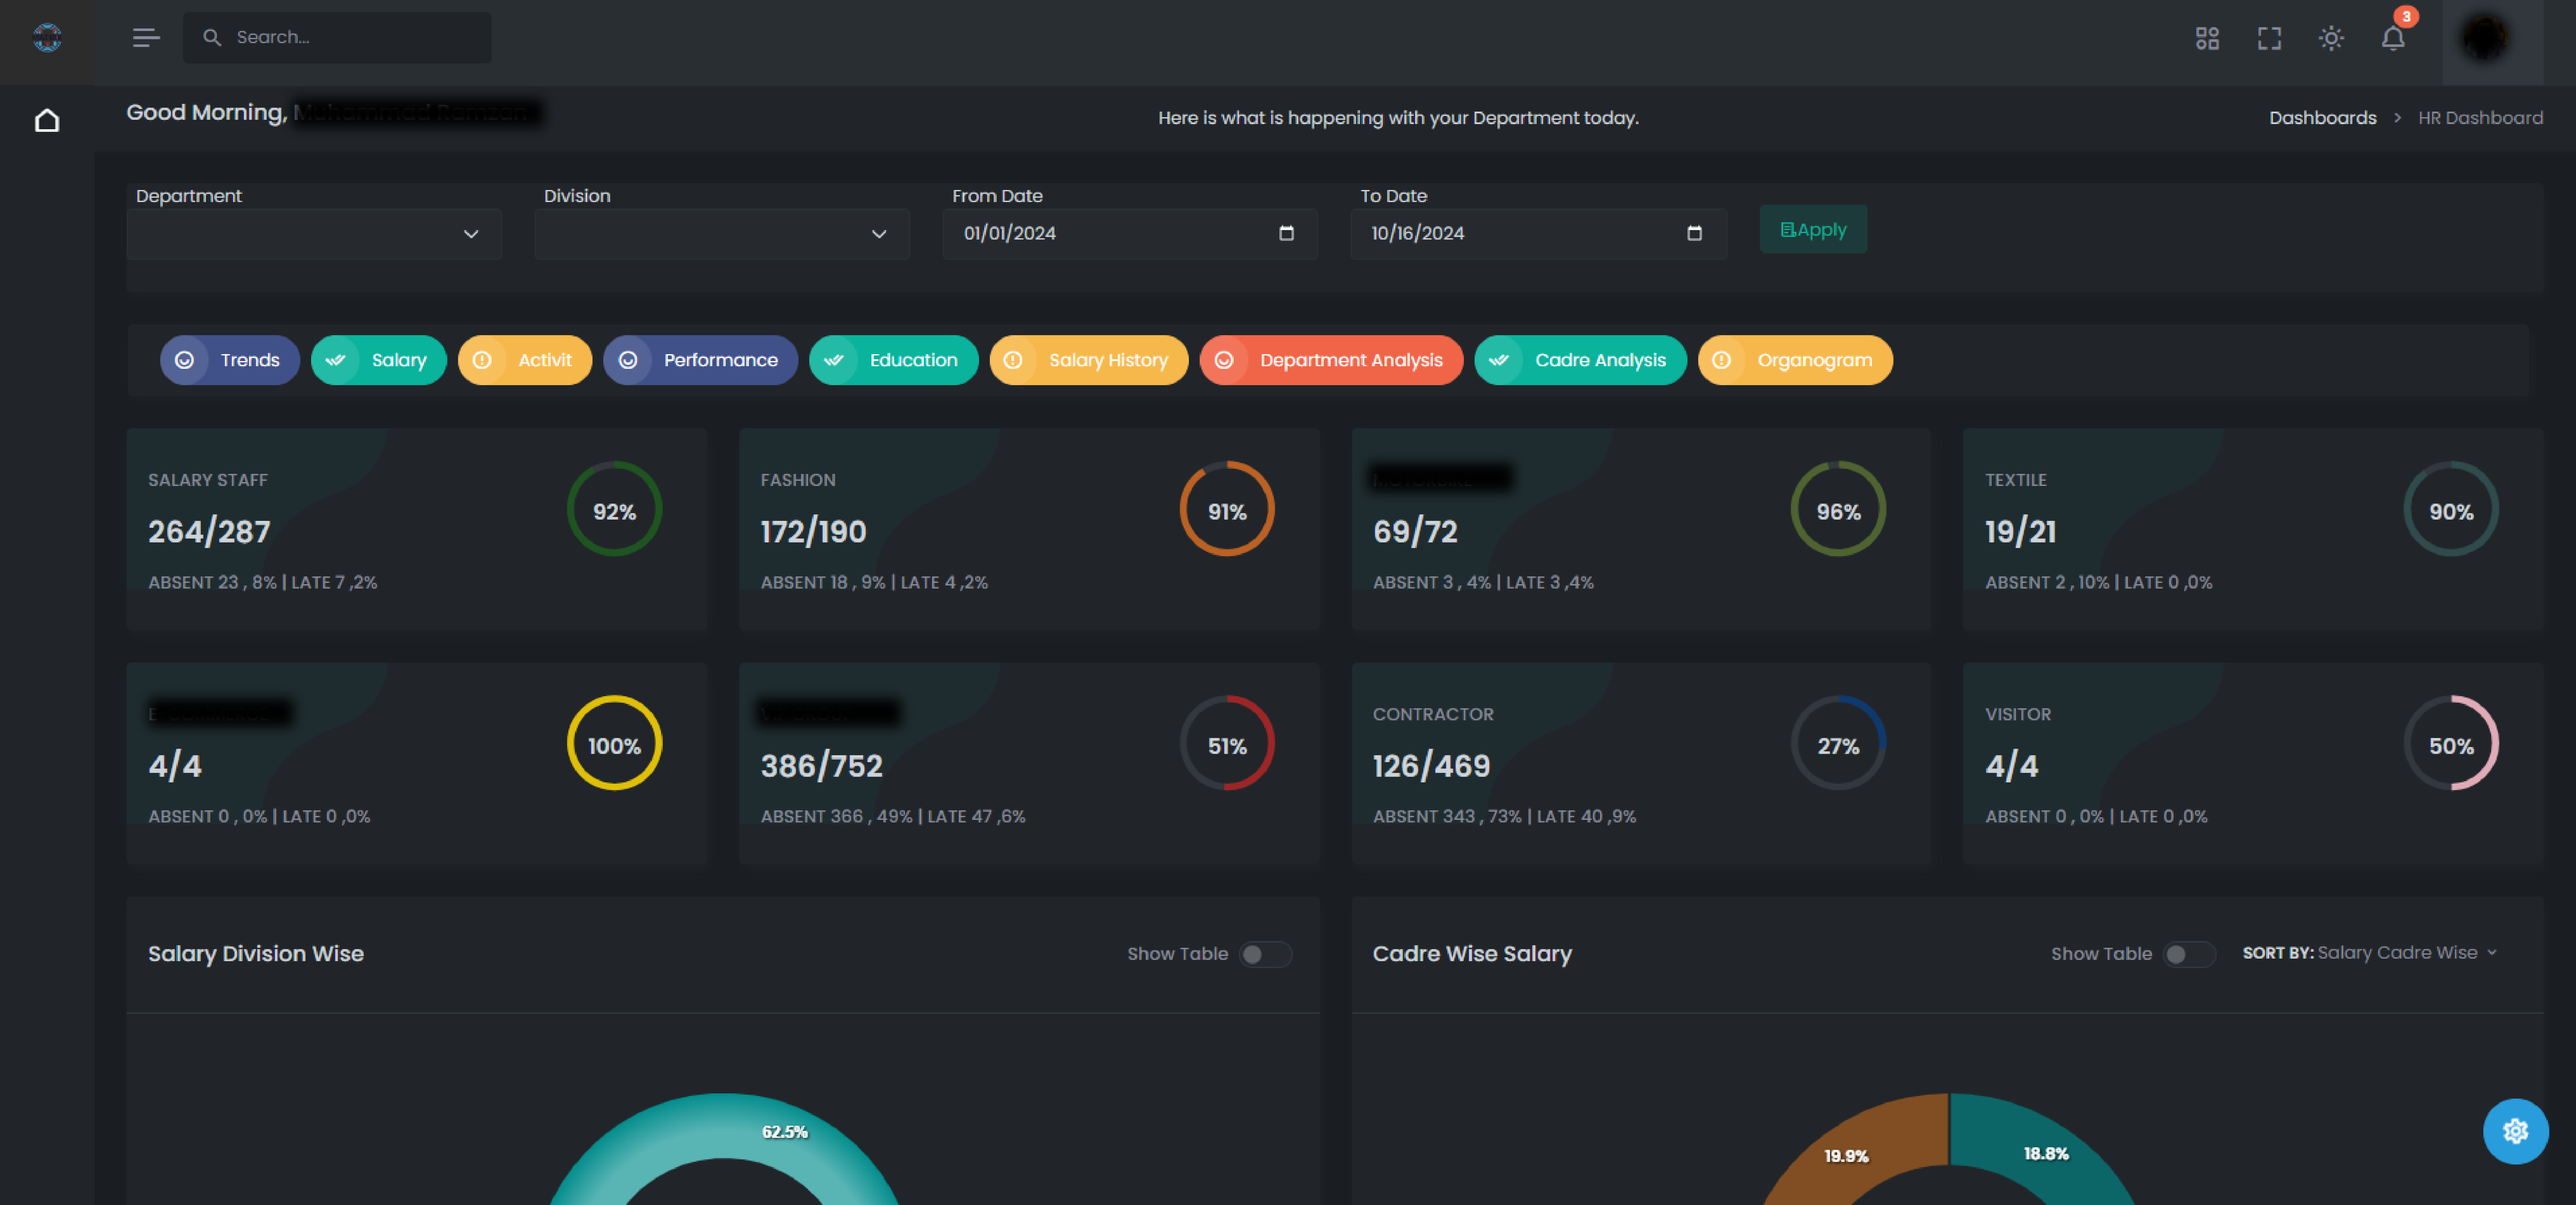
Task: Click the Fashion 91% progress ring
Action: pos(1227,509)
